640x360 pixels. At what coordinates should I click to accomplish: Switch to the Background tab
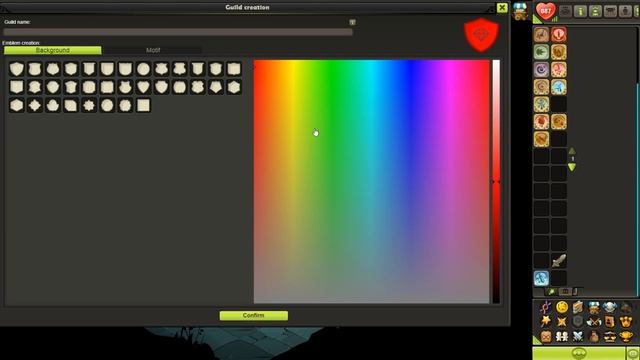(x=53, y=50)
